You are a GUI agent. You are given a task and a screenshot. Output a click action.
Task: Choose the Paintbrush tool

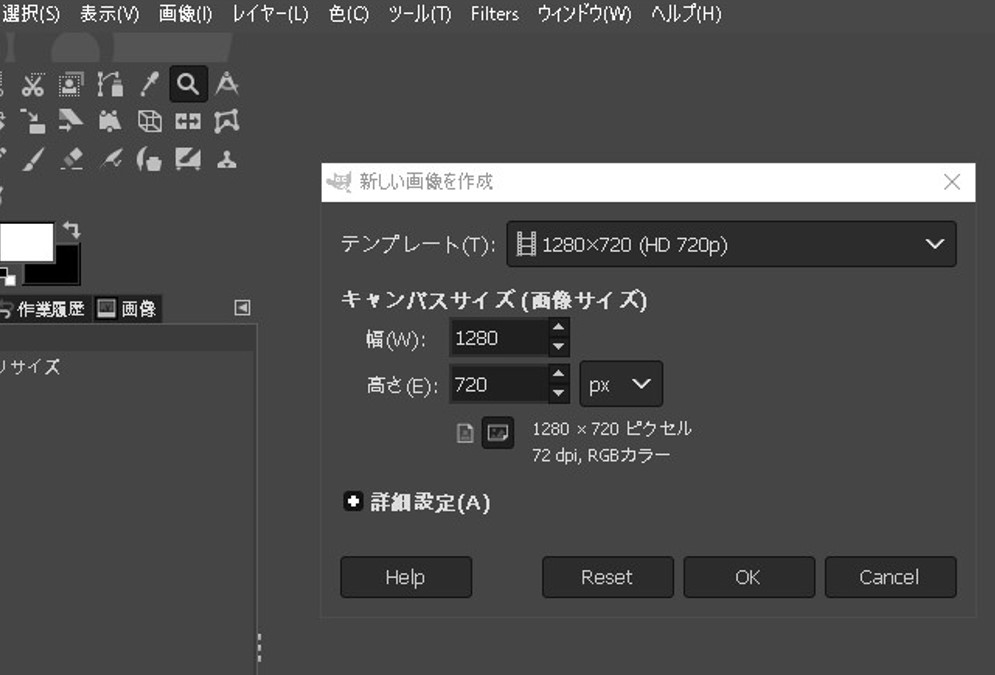click(33, 158)
